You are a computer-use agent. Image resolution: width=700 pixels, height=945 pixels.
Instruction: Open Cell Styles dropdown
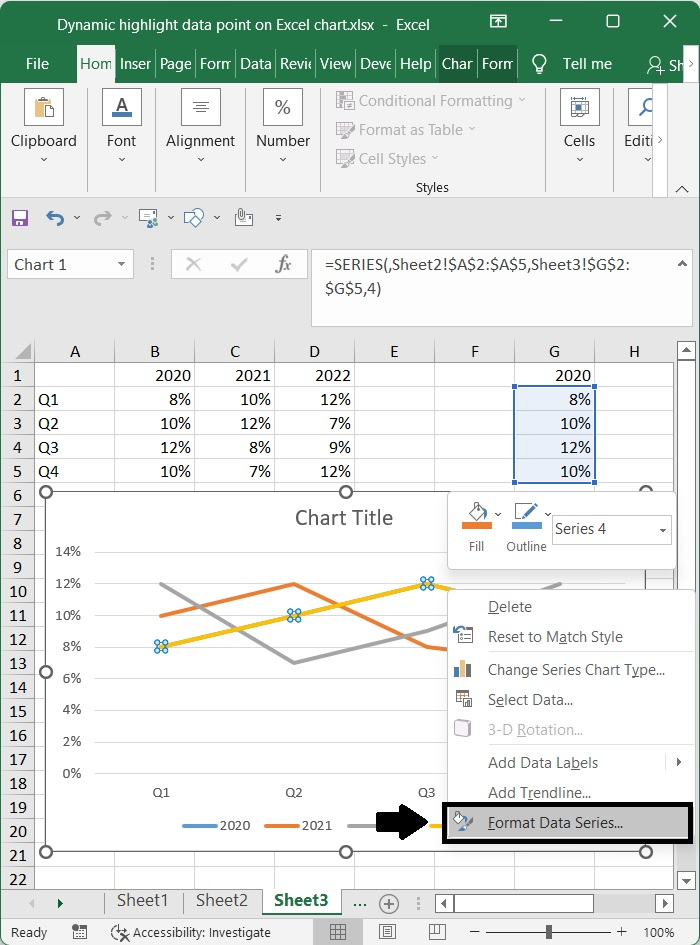click(386, 159)
